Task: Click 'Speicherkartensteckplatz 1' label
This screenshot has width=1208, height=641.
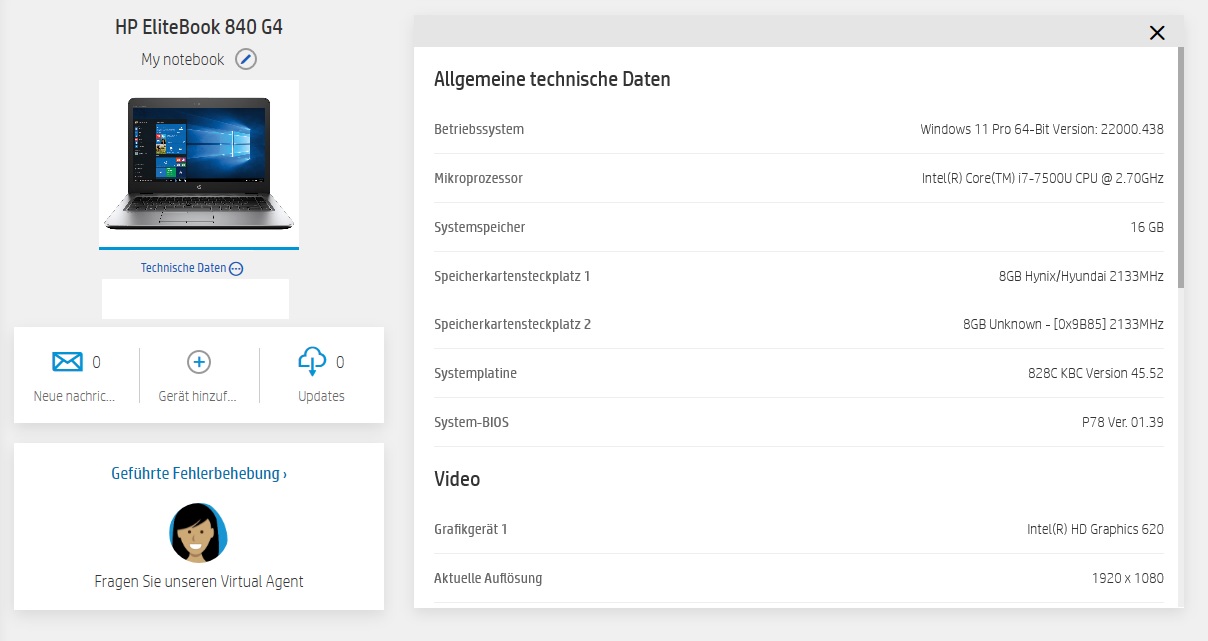Action: click(512, 276)
